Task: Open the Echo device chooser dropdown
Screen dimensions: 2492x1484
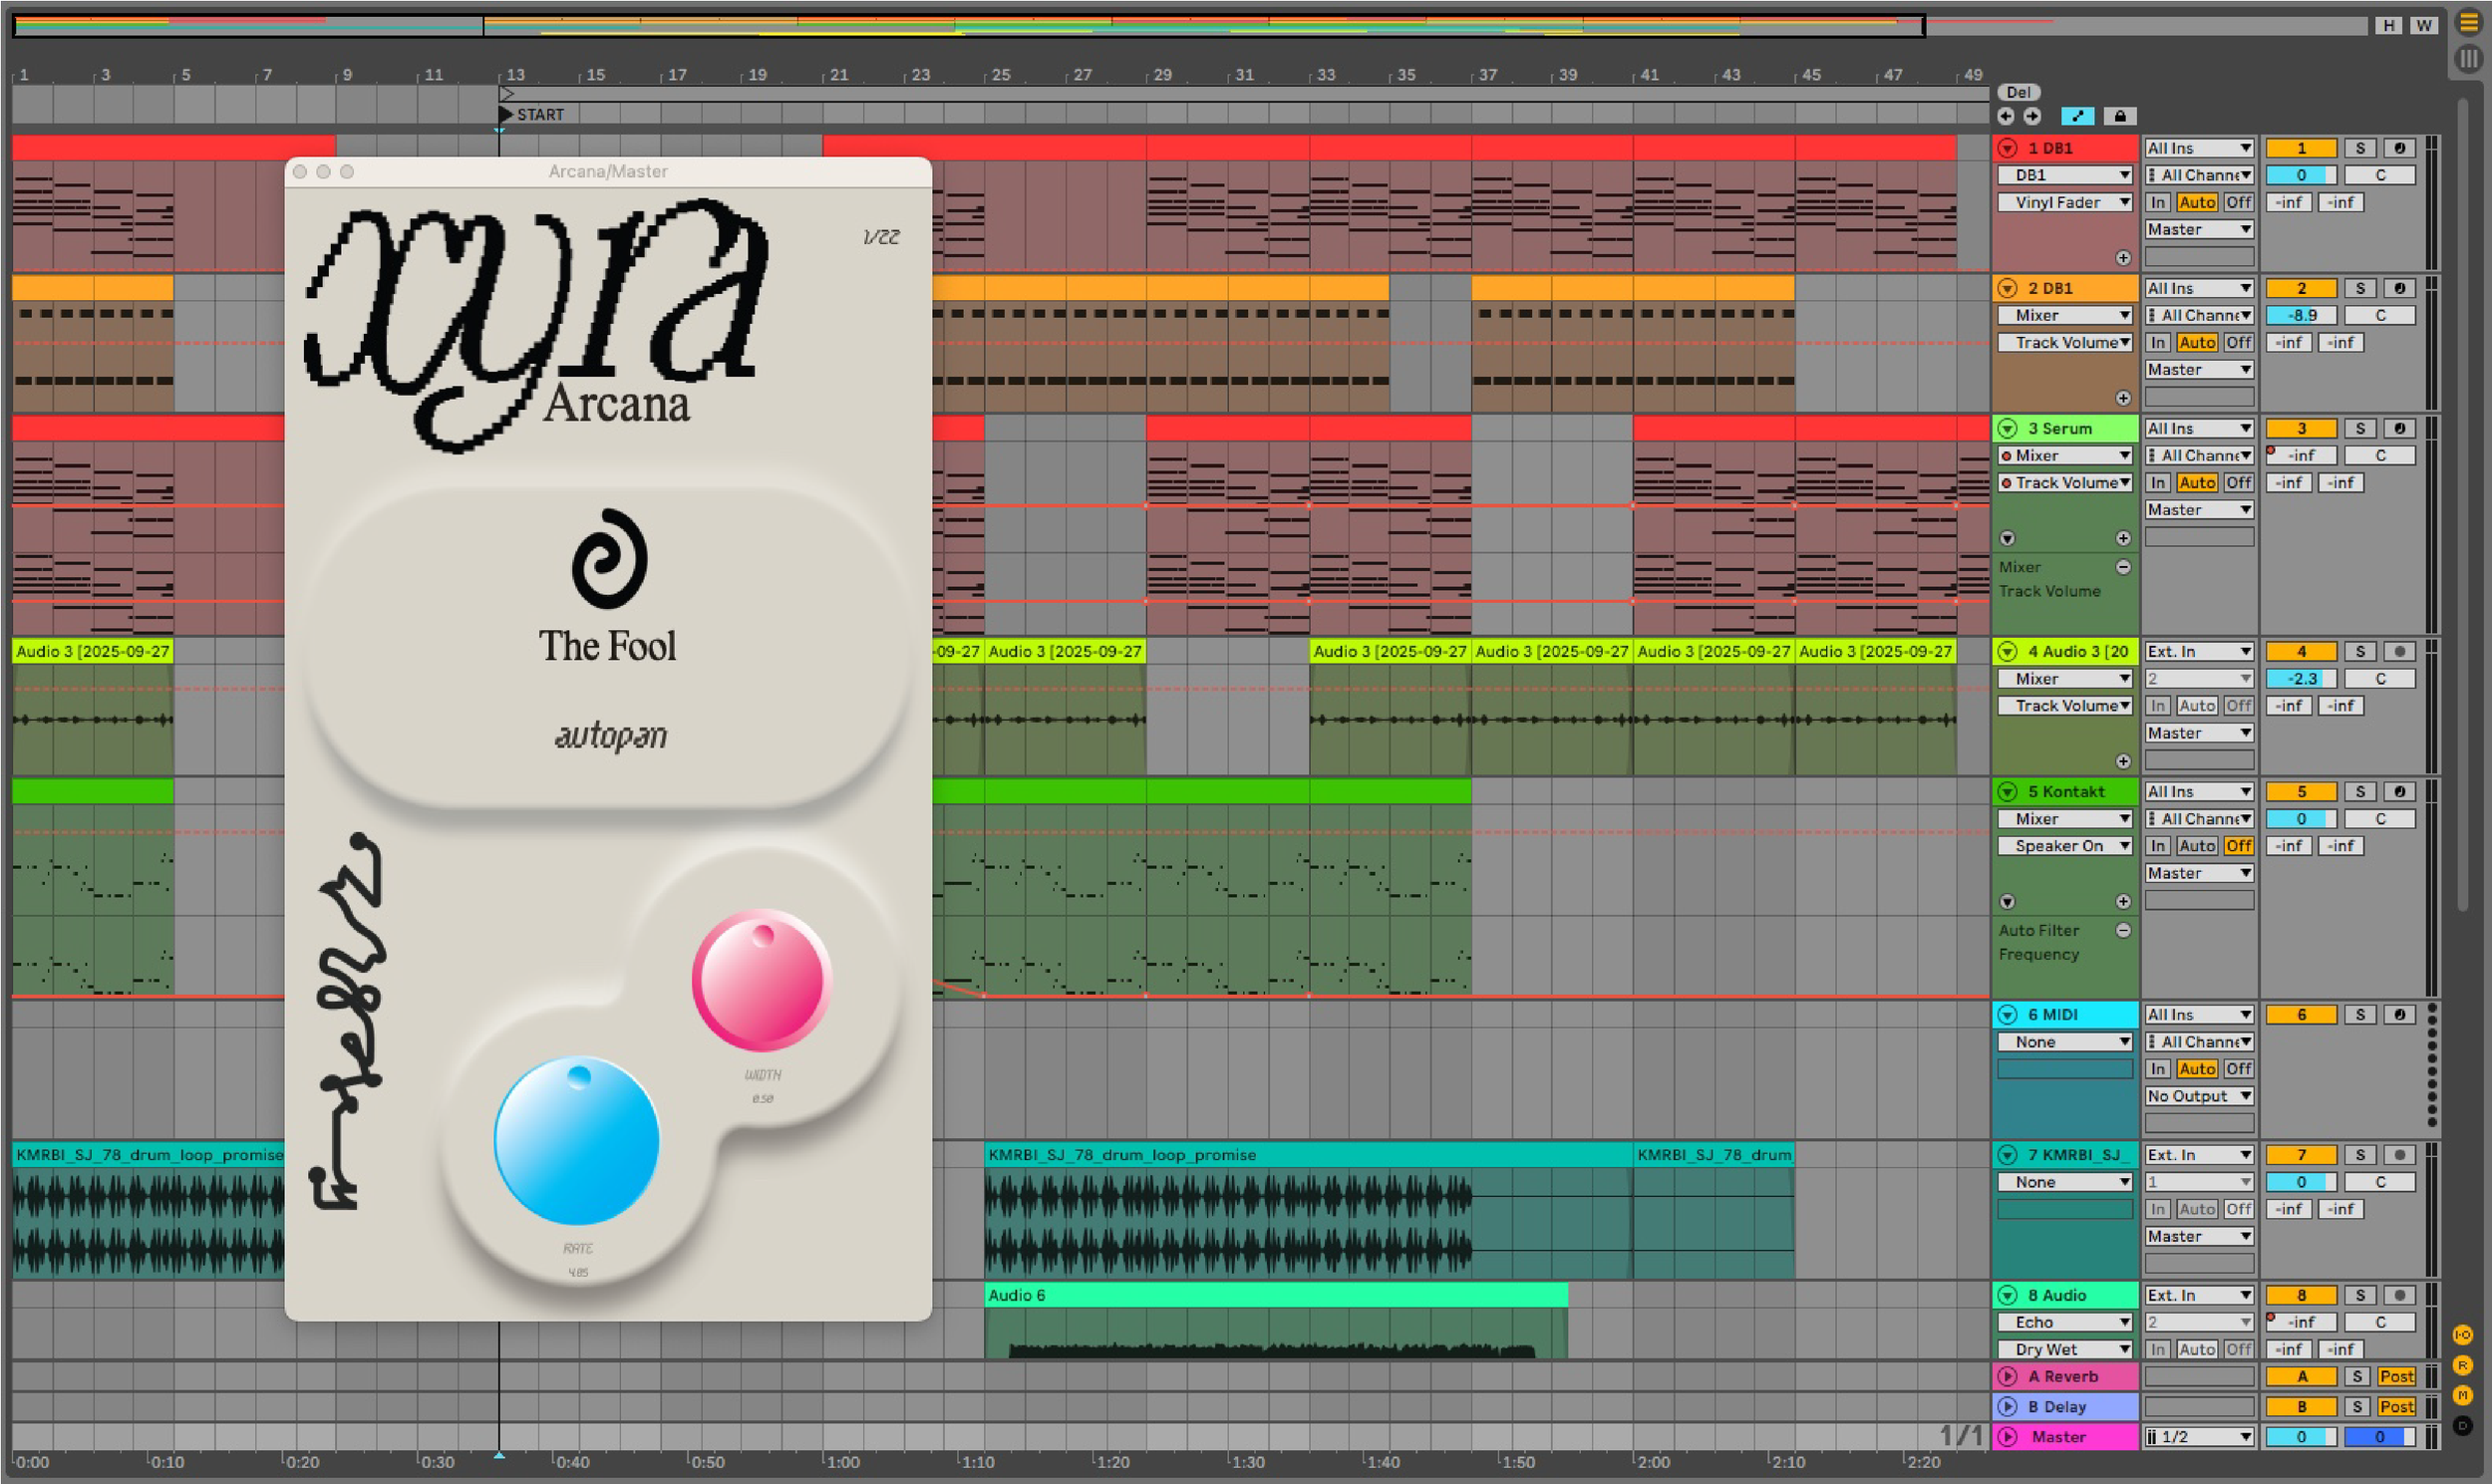Action: point(2065,1322)
